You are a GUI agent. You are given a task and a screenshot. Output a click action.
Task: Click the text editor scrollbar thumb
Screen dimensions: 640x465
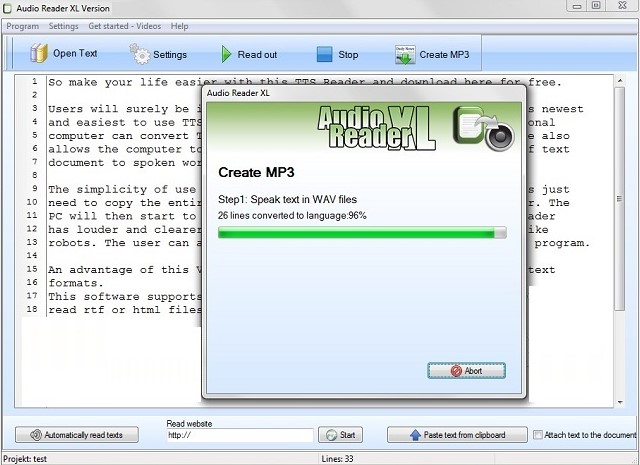pos(620,199)
